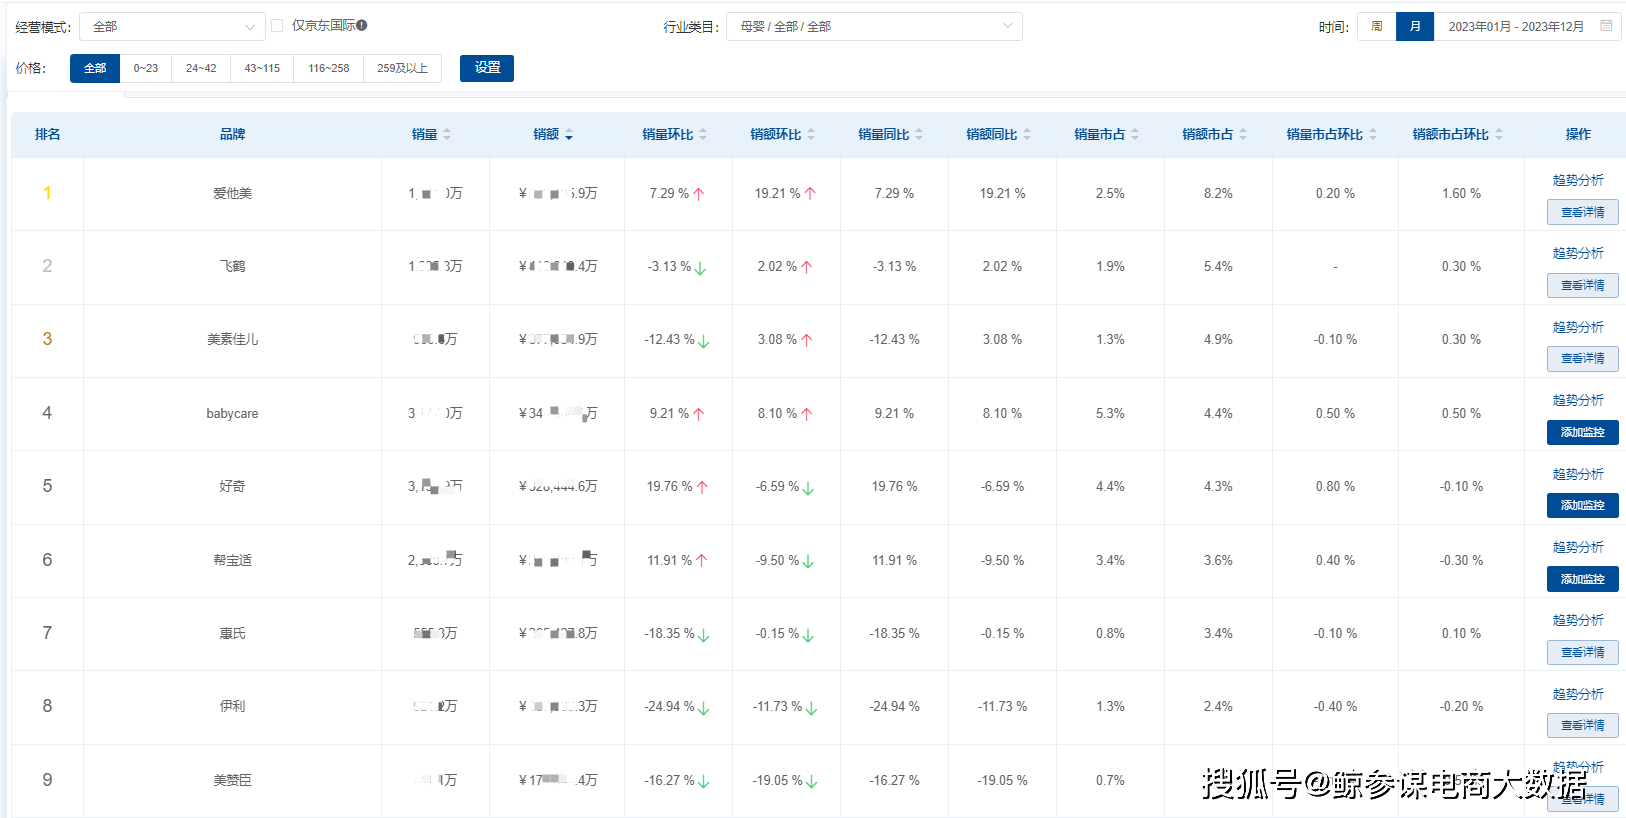Click the 帮宝适 brand name
The image size is (1626, 818).
coord(233,560)
